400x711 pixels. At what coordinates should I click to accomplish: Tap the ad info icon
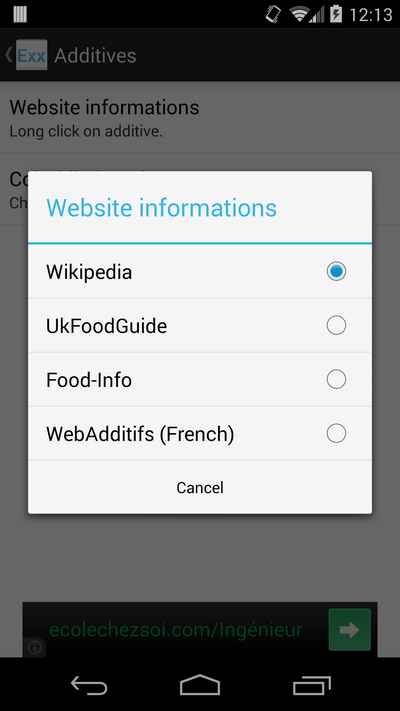(x=34, y=648)
